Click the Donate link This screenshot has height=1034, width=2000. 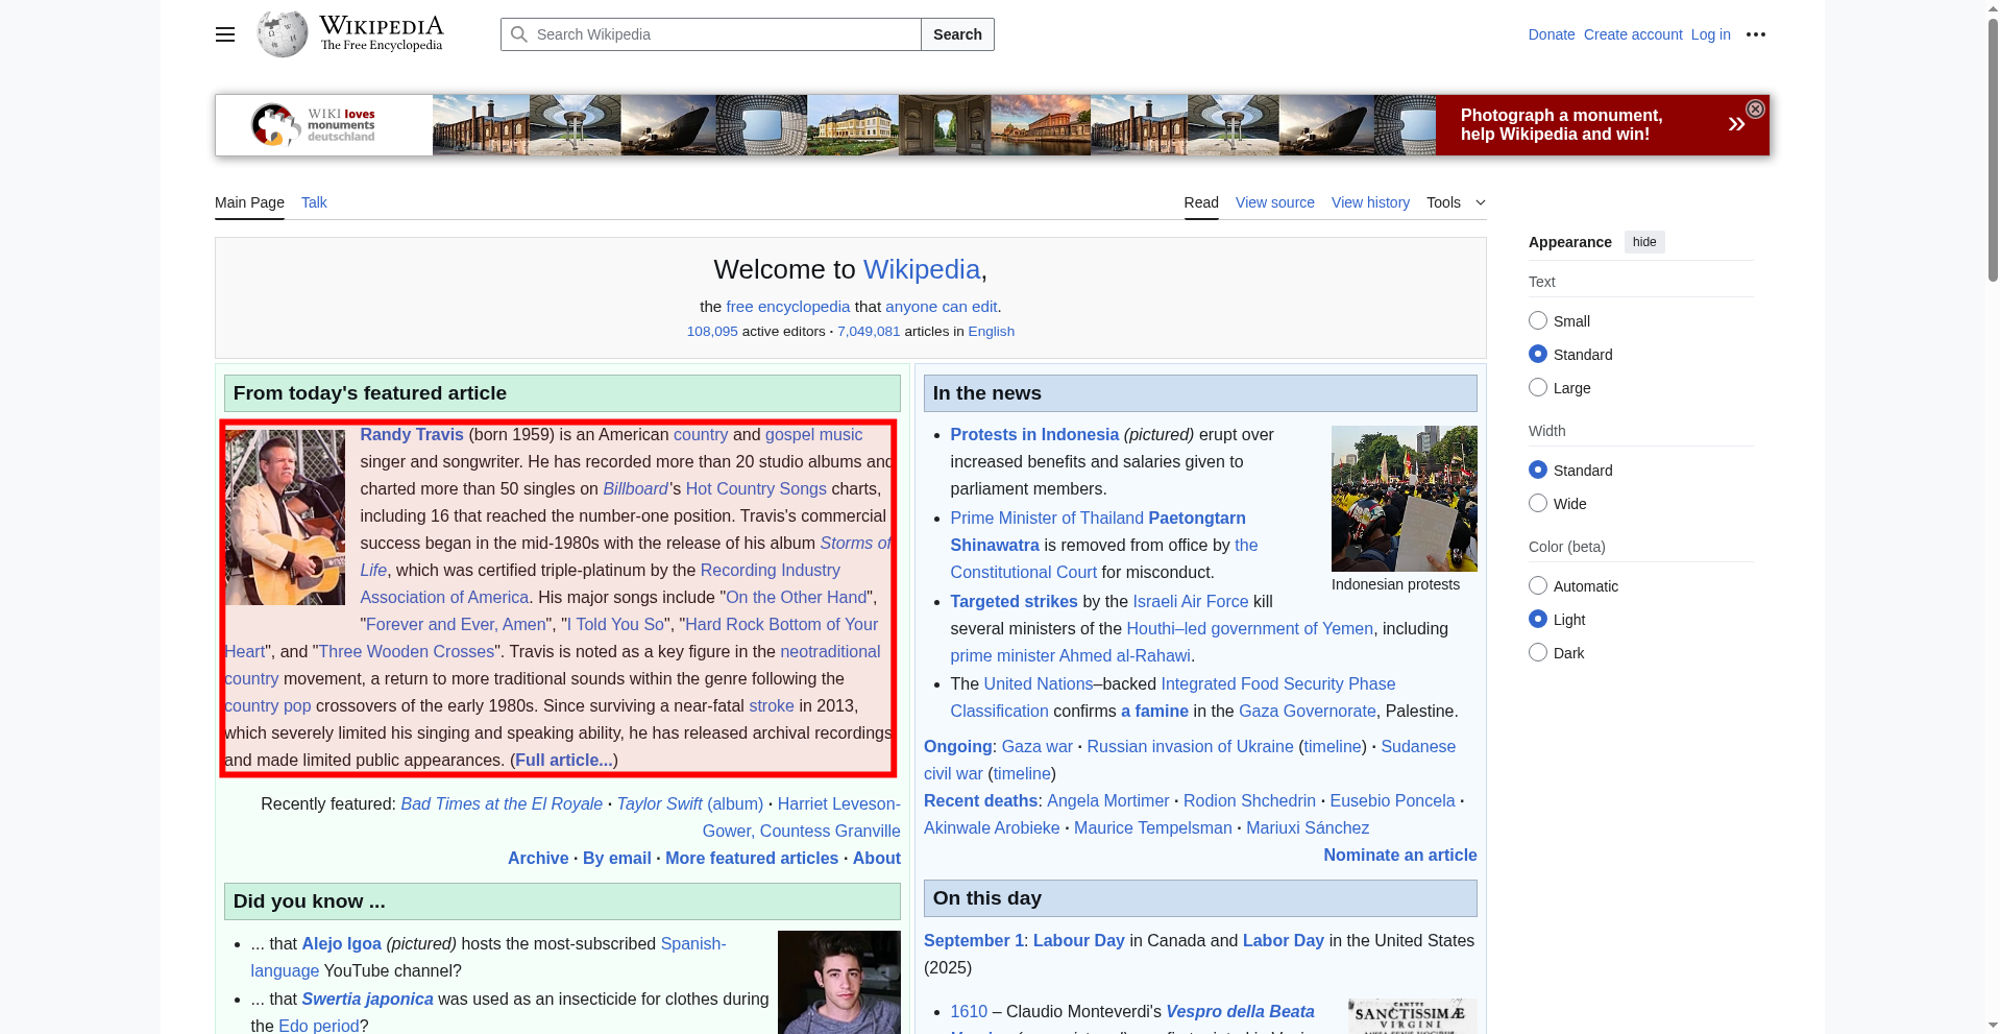click(1551, 34)
